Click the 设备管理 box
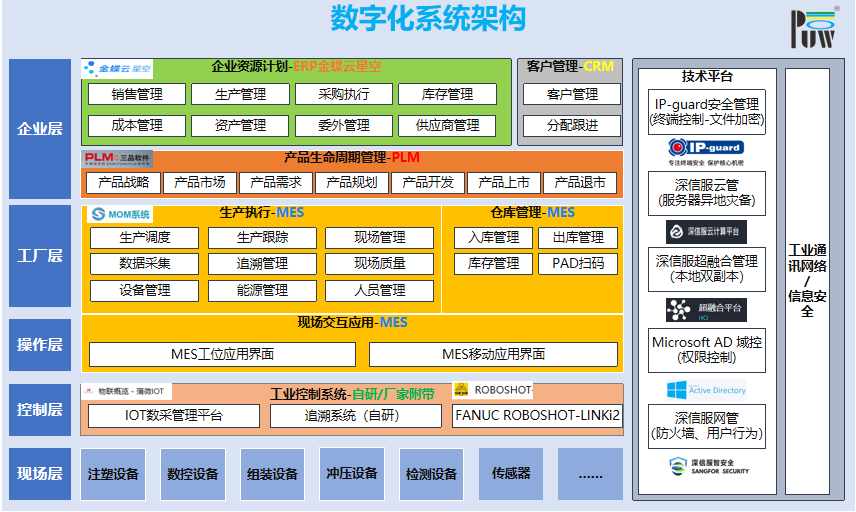This screenshot has width=856, height=512. (145, 290)
